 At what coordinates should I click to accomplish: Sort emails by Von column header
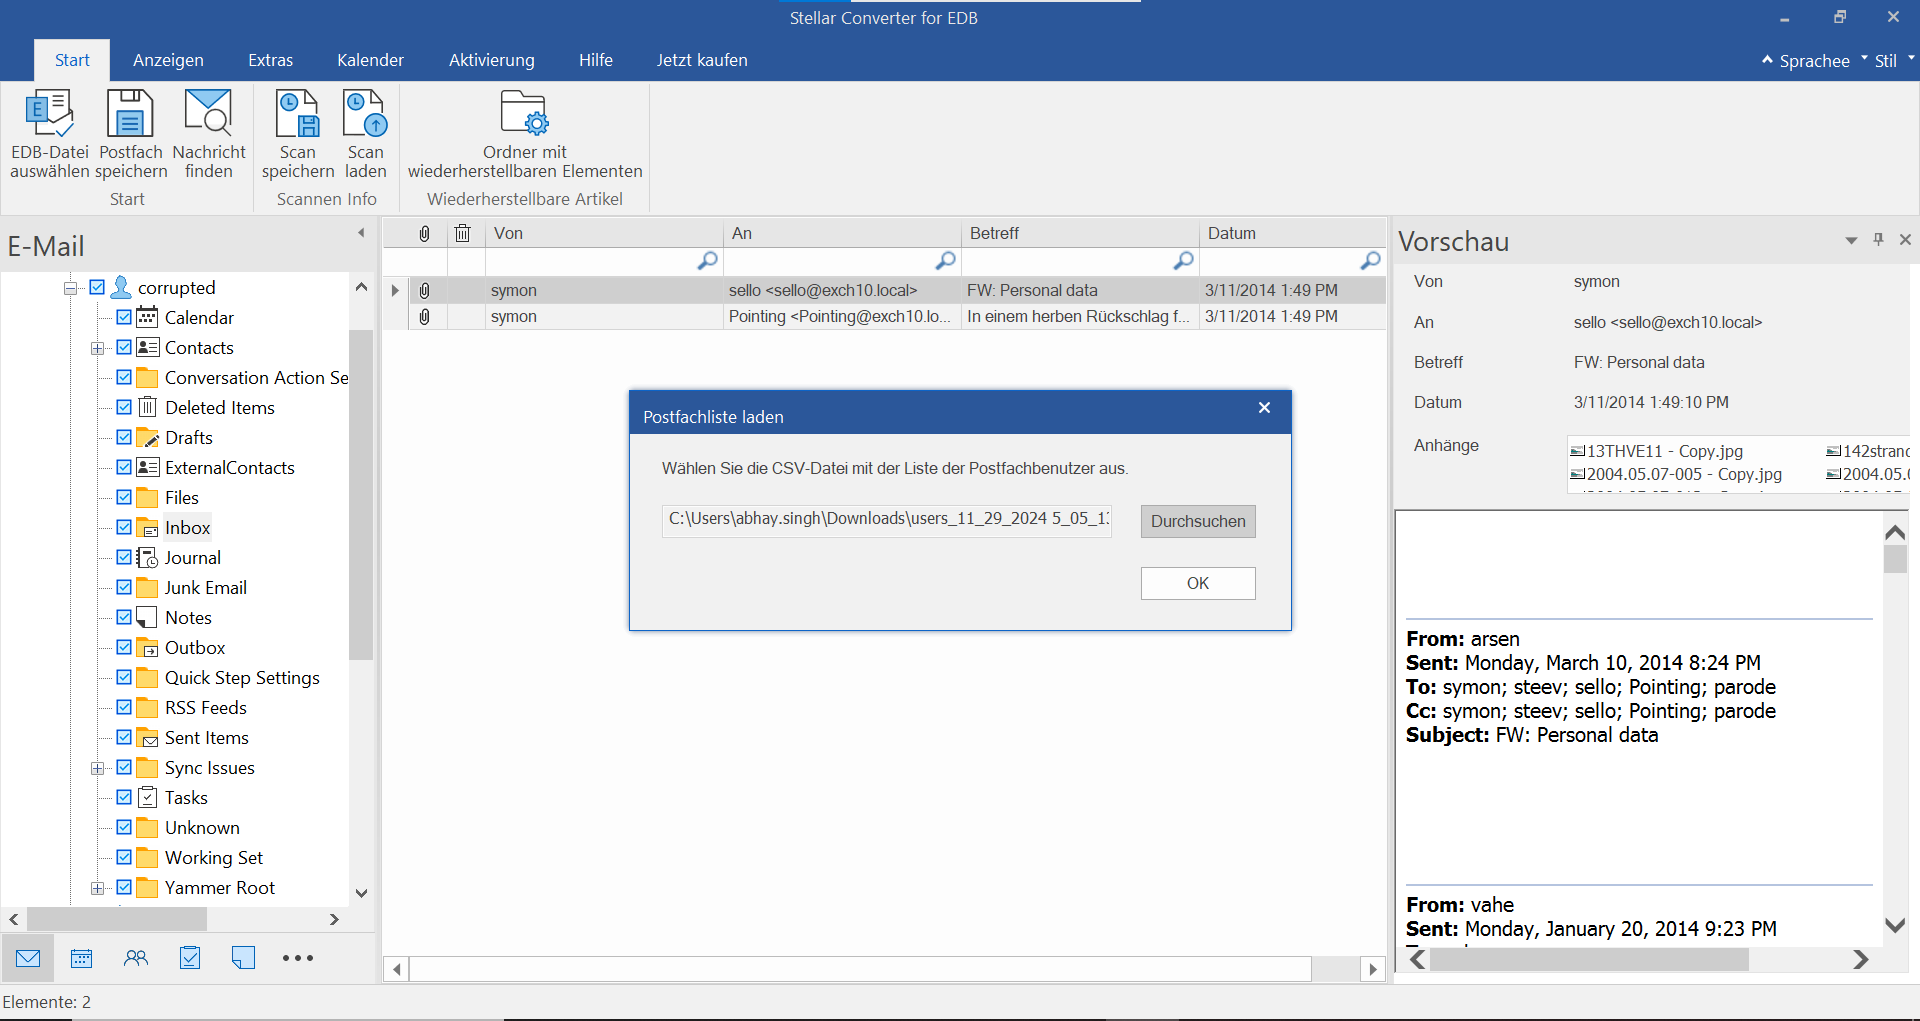point(604,233)
